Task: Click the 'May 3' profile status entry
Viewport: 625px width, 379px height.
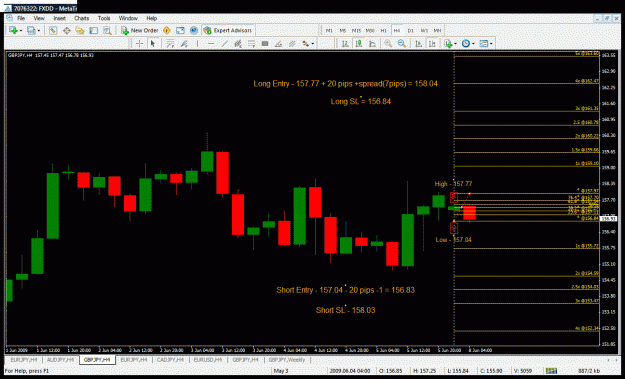Action: click(x=281, y=371)
